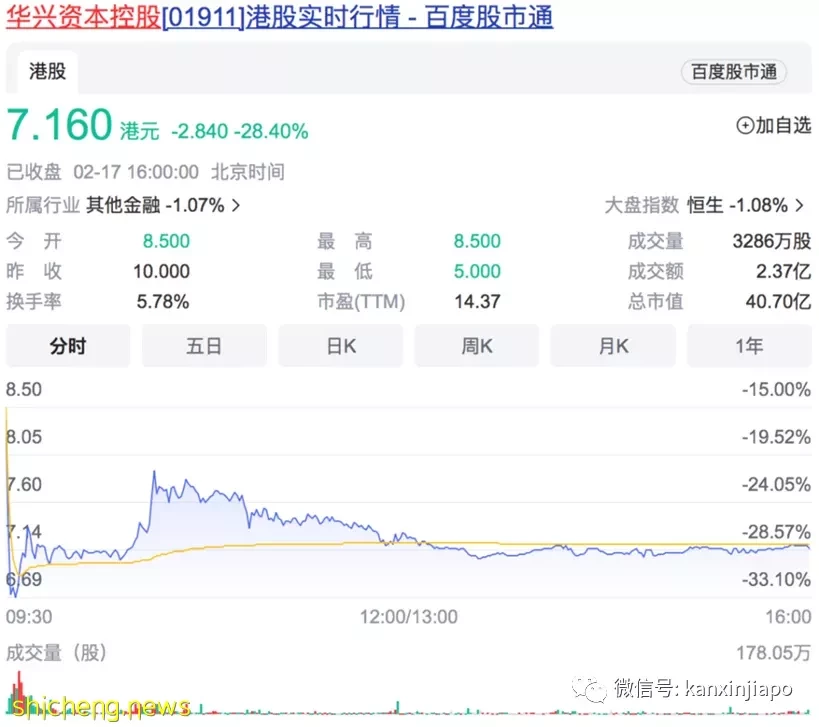Click the -24.05% axis label
The height and width of the screenshot is (727, 819).
coord(776,485)
